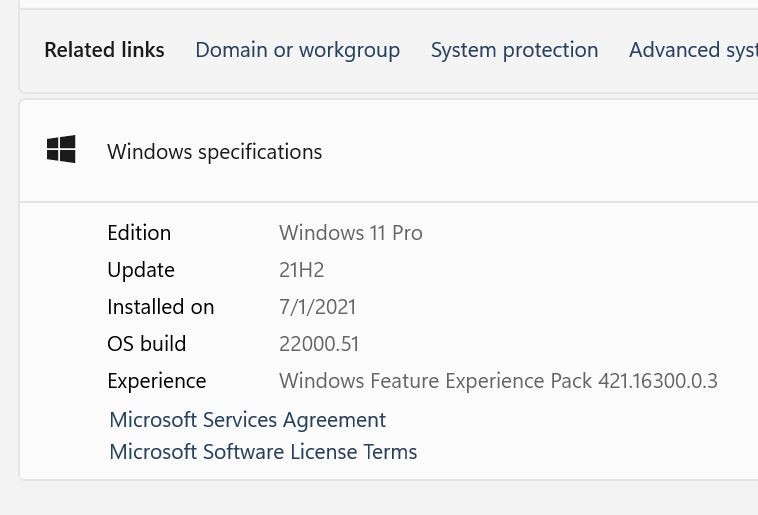The height and width of the screenshot is (515, 758).
Task: Select the 21H2 update value
Action: tap(301, 270)
